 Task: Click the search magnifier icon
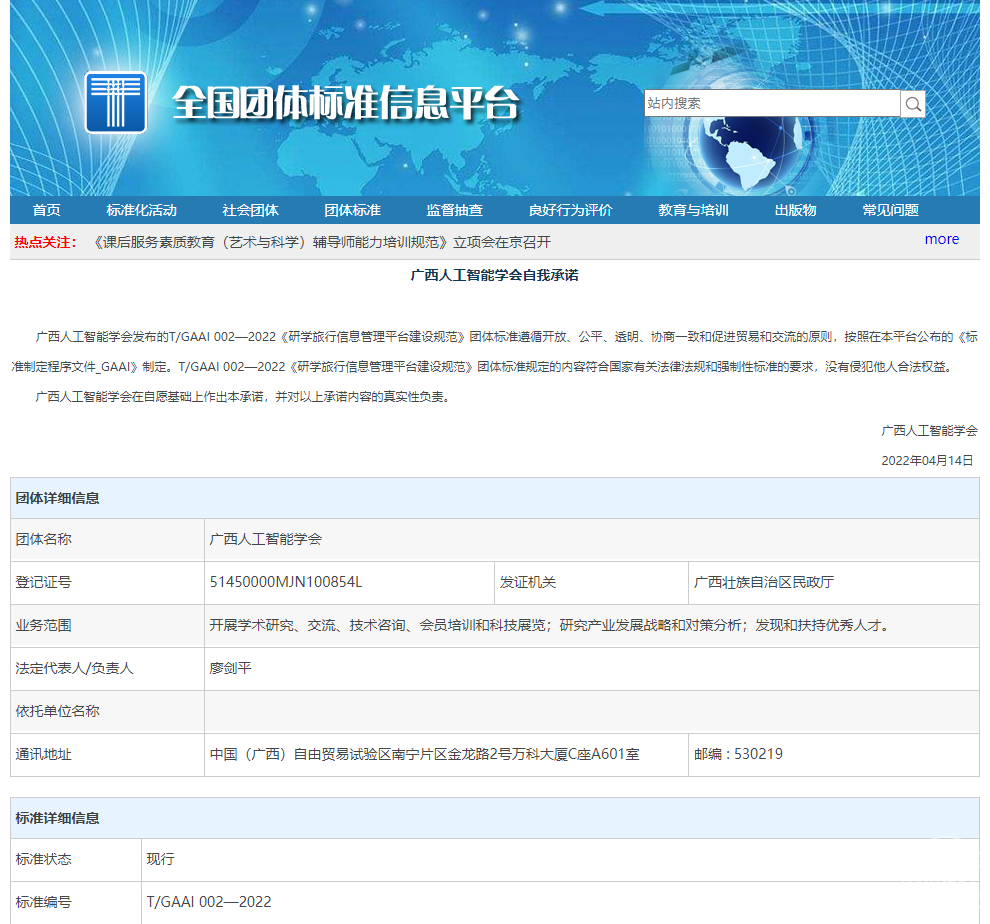coord(913,104)
